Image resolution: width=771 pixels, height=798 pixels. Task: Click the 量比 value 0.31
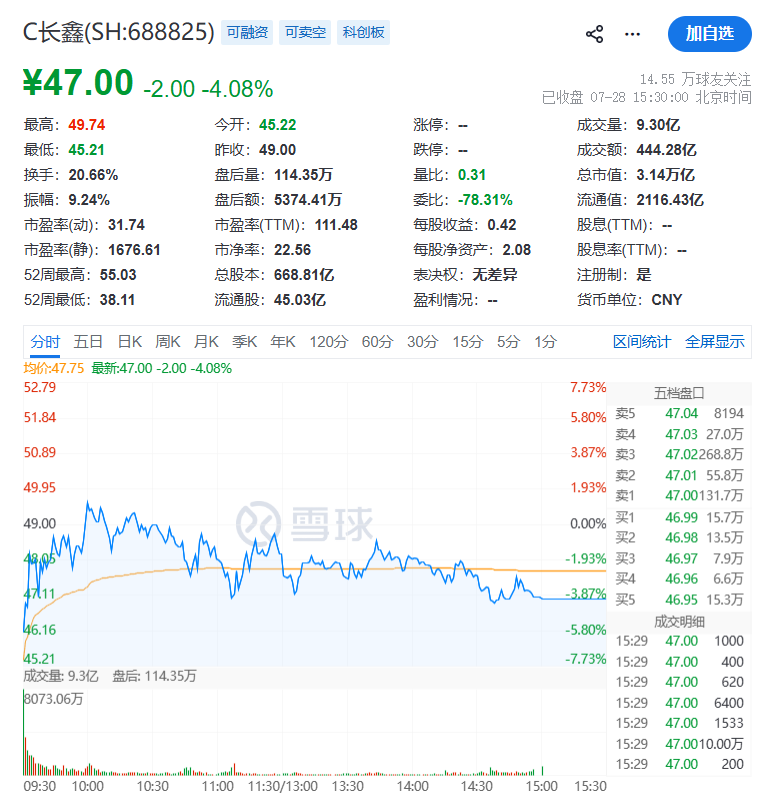472,175
